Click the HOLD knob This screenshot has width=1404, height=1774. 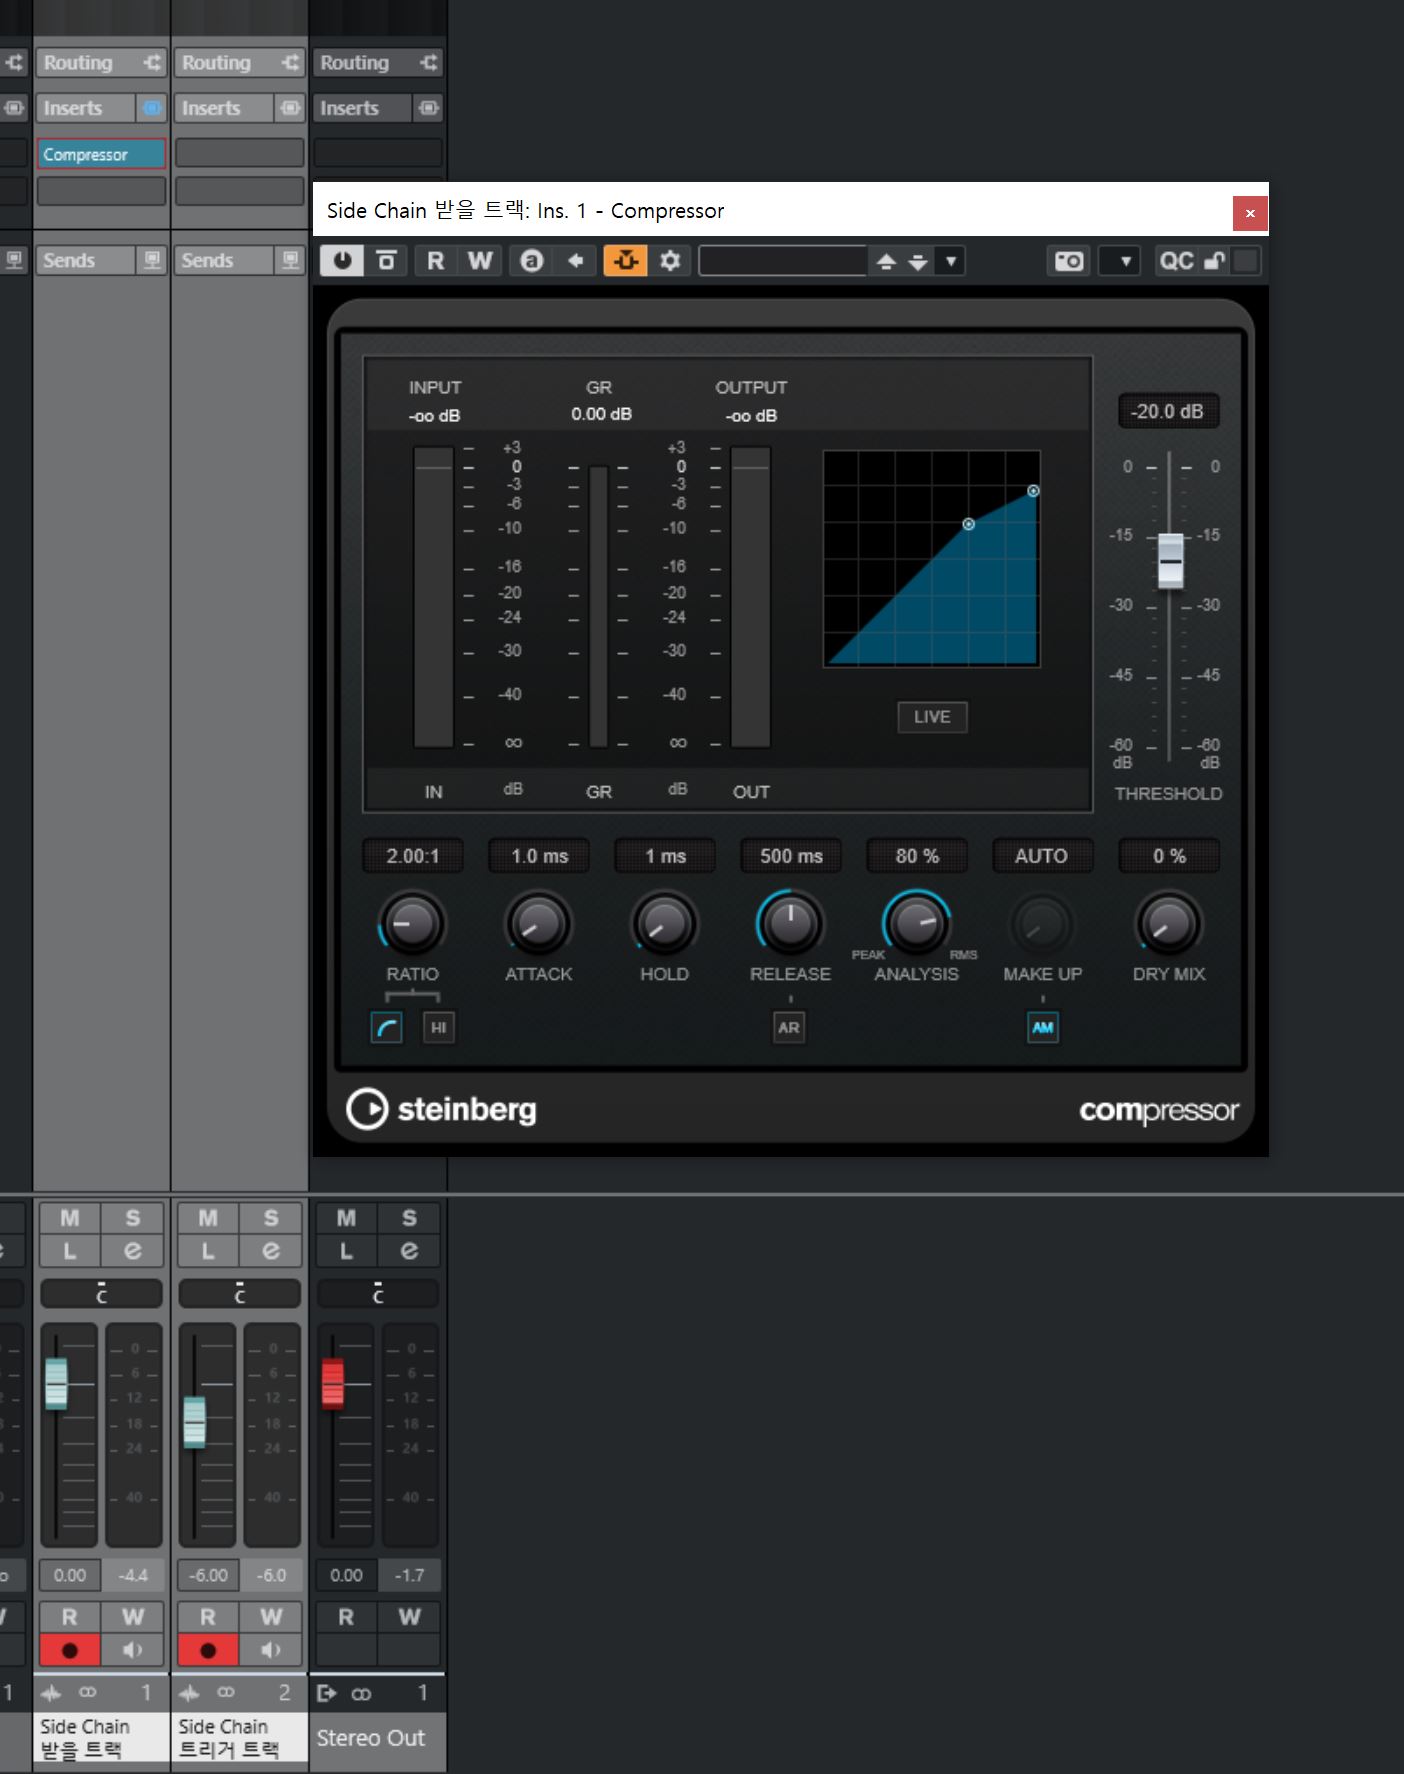point(664,924)
